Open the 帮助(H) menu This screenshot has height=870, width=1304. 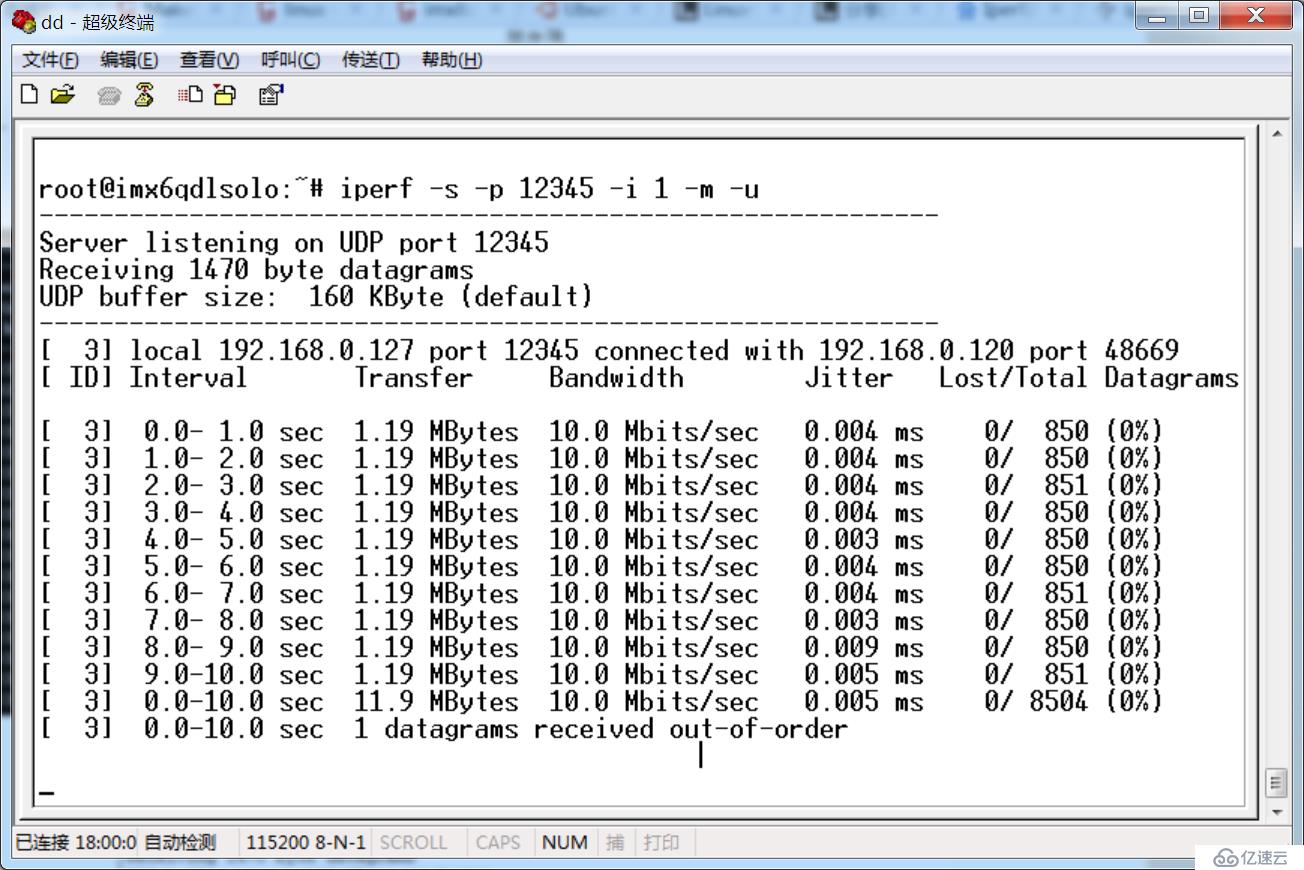451,60
